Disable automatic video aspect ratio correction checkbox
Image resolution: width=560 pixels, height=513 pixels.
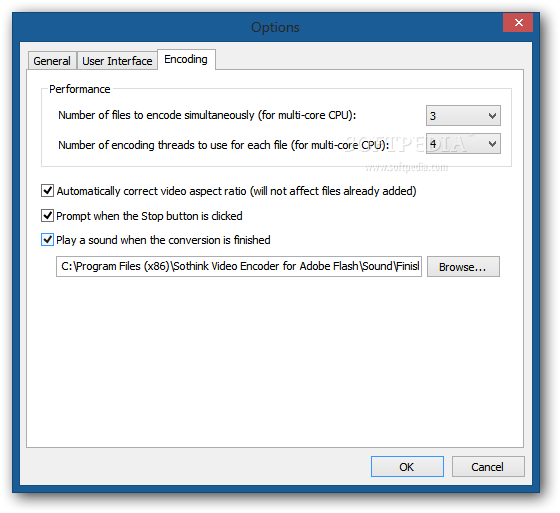coord(48,191)
